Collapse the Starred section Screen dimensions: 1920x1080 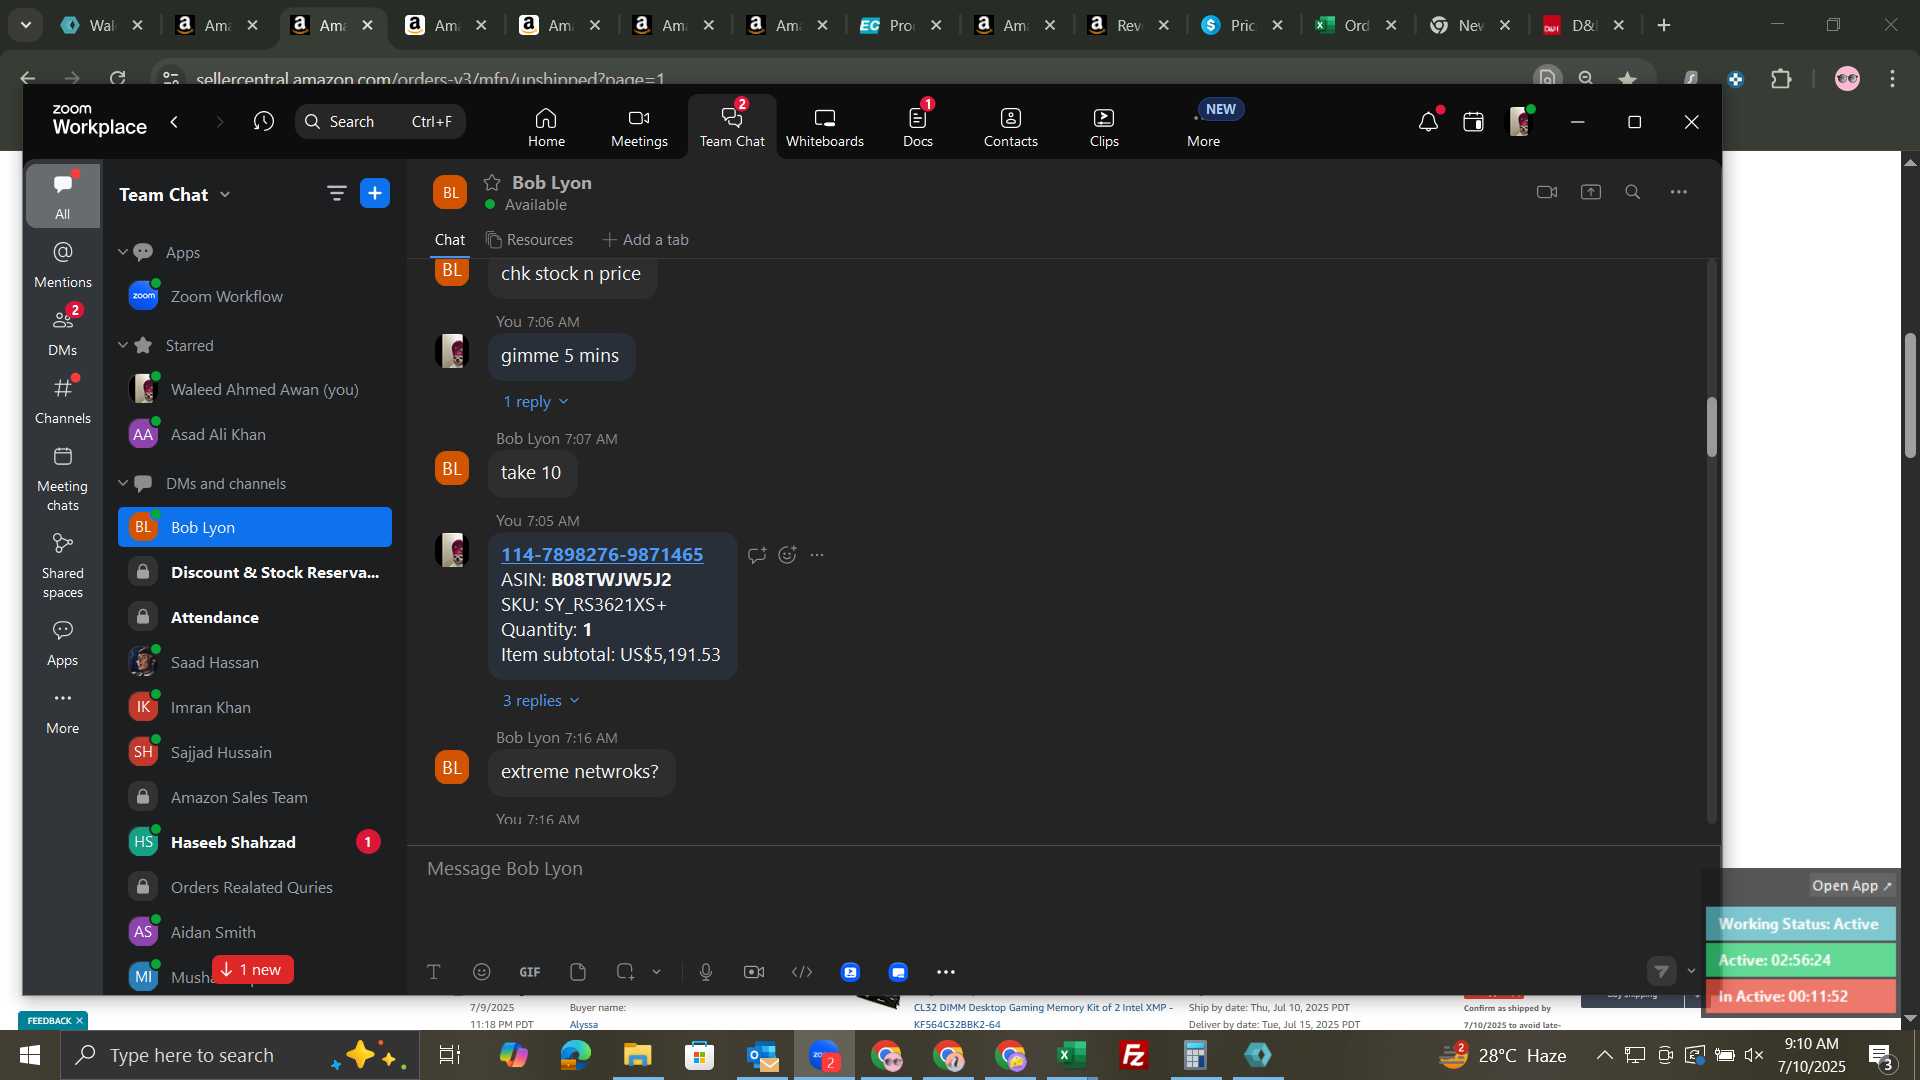(123, 345)
